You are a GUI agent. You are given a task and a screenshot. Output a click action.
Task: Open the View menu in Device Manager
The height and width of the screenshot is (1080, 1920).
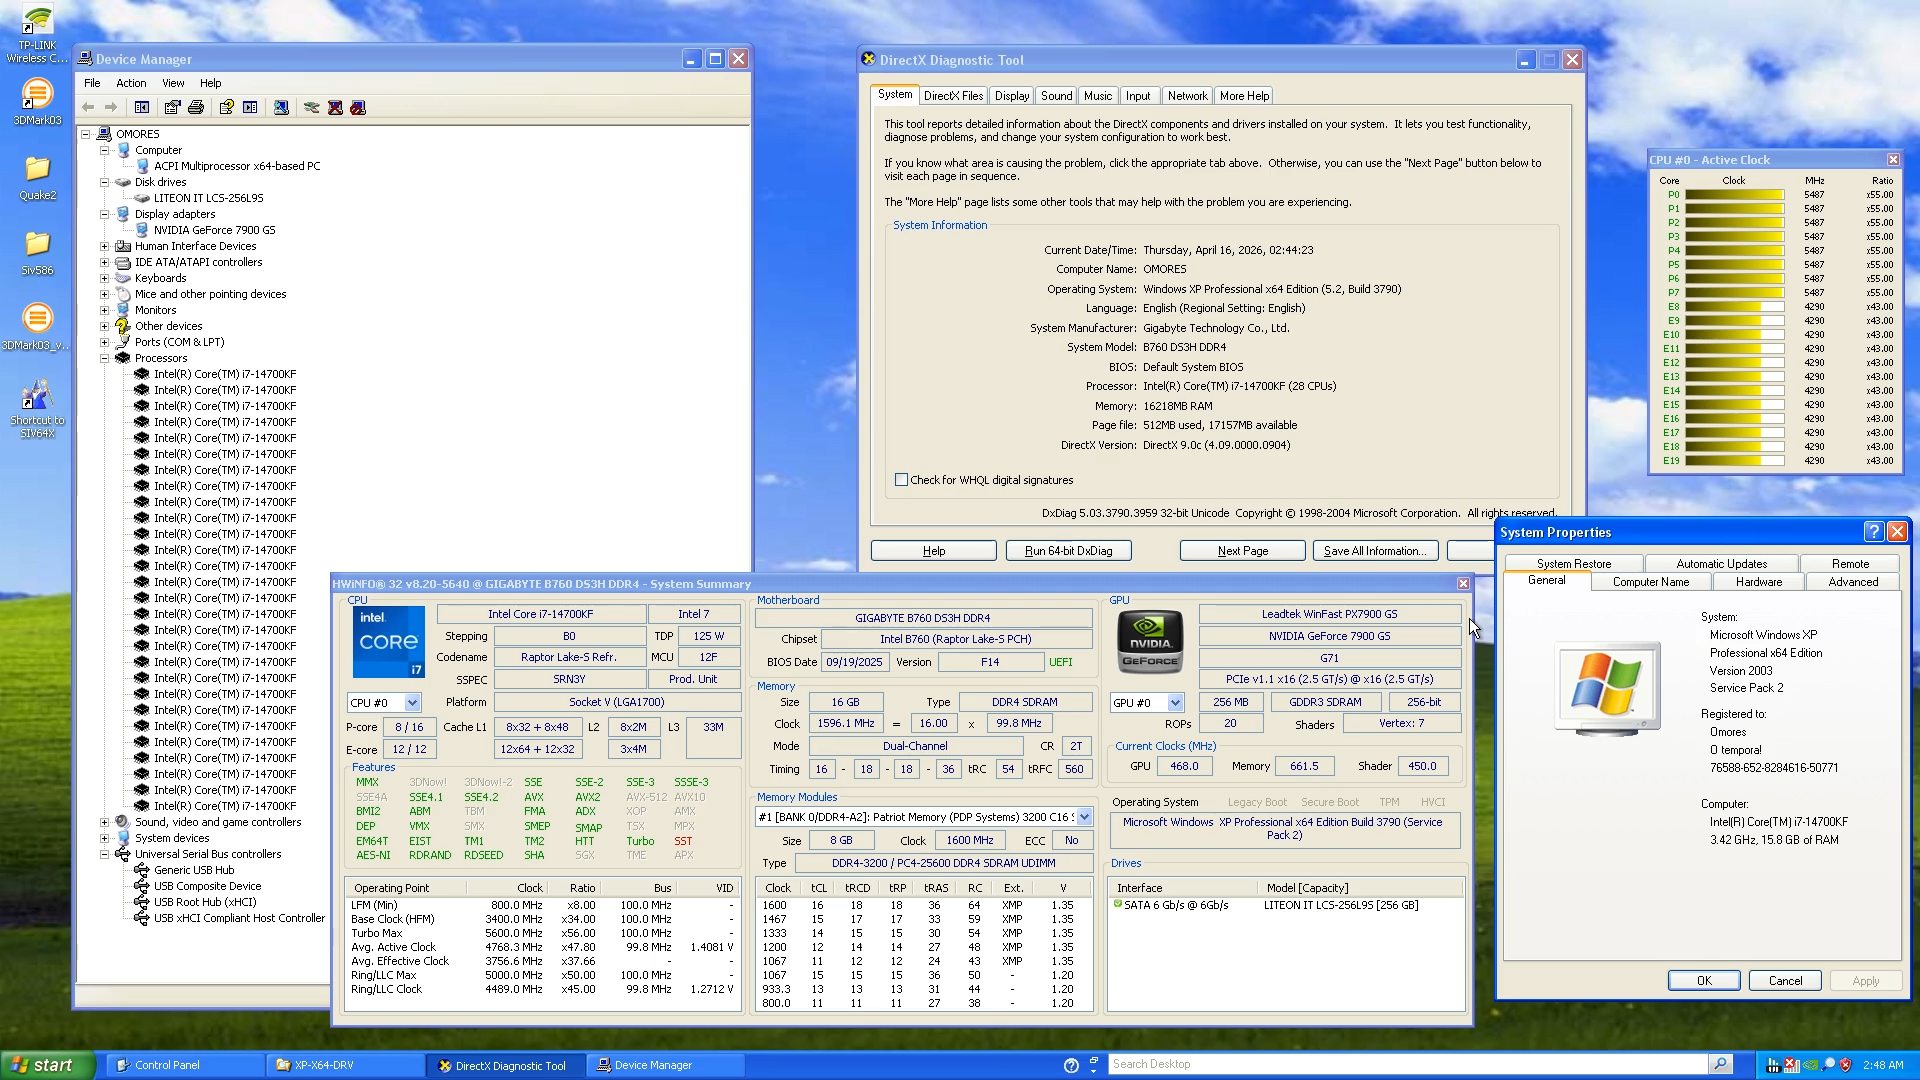coord(173,83)
